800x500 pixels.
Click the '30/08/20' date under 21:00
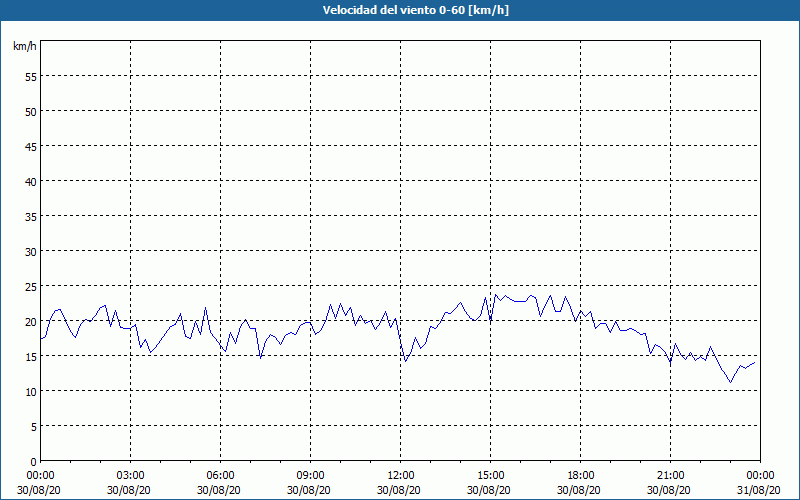tap(669, 490)
